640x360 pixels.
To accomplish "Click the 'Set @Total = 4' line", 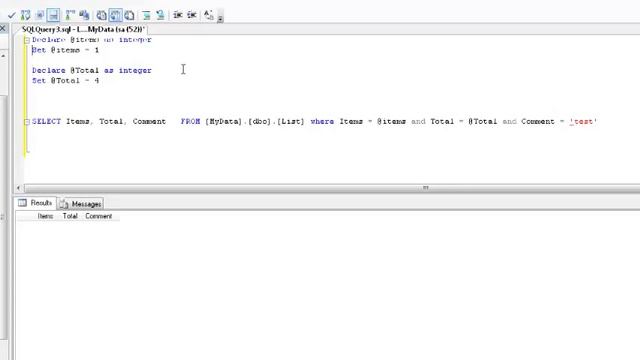I will click(65, 81).
